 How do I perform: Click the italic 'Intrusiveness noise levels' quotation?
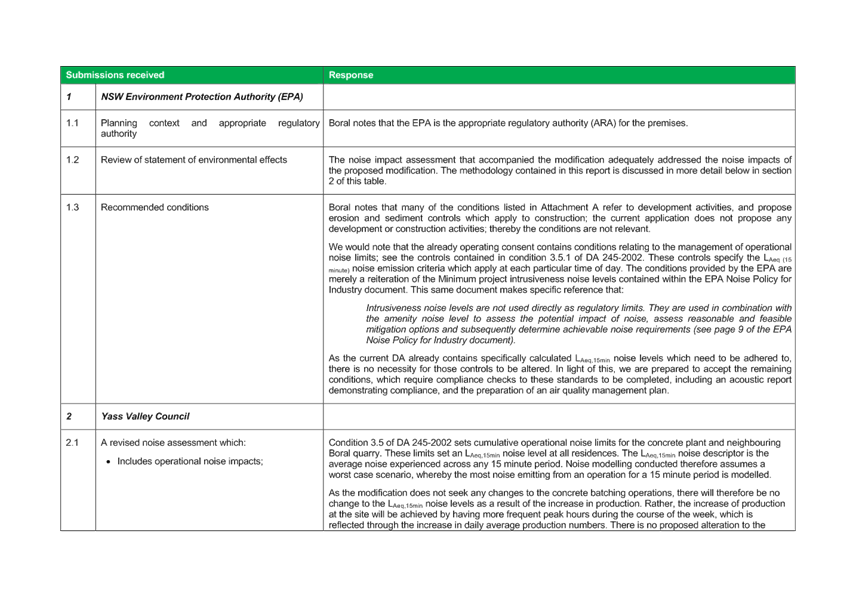(x=578, y=324)
